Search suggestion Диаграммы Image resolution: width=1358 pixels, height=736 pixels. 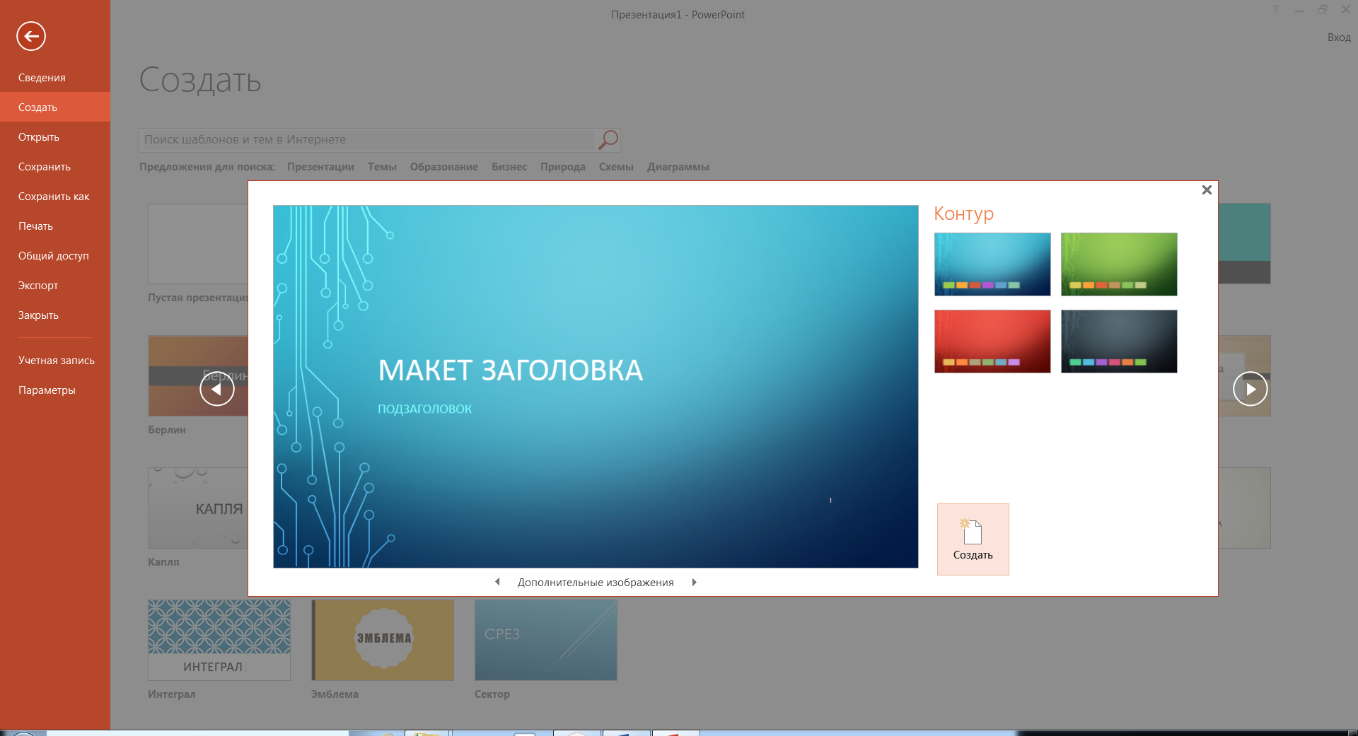(678, 167)
